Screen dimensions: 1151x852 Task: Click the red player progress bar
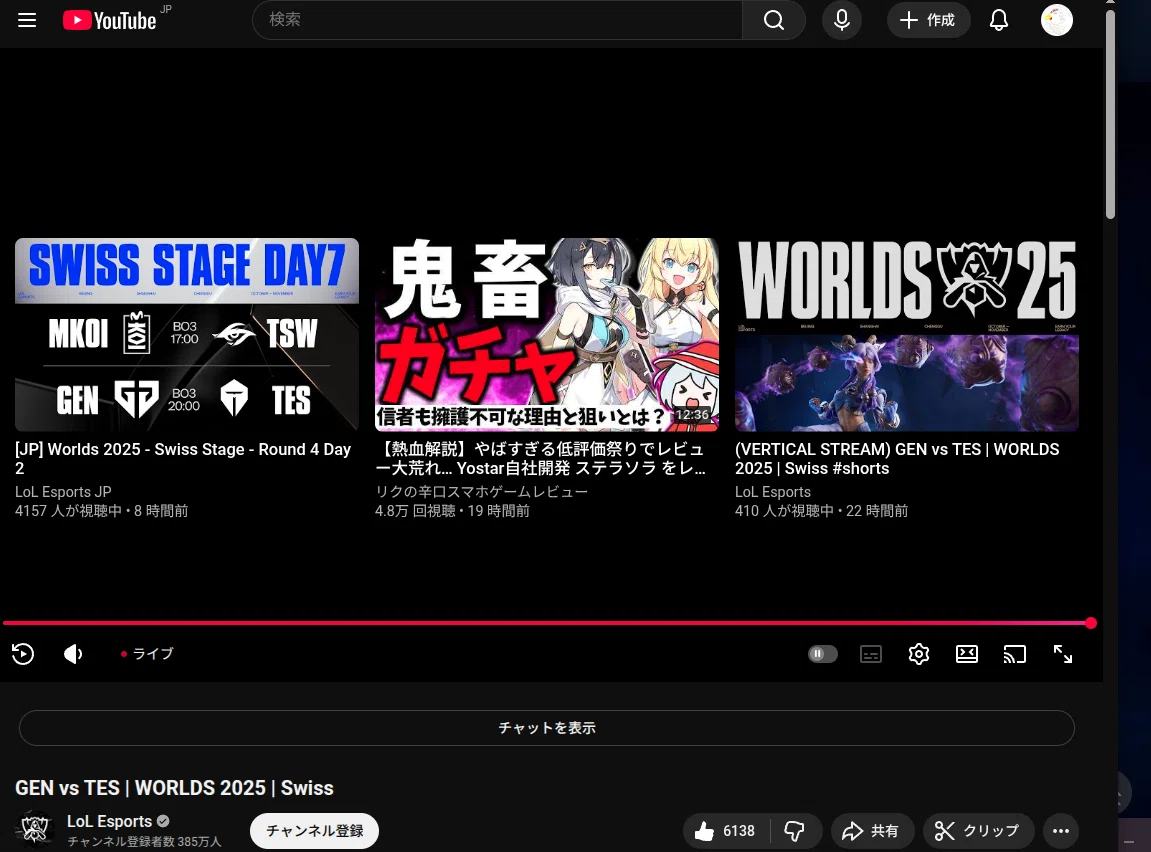tap(546, 623)
